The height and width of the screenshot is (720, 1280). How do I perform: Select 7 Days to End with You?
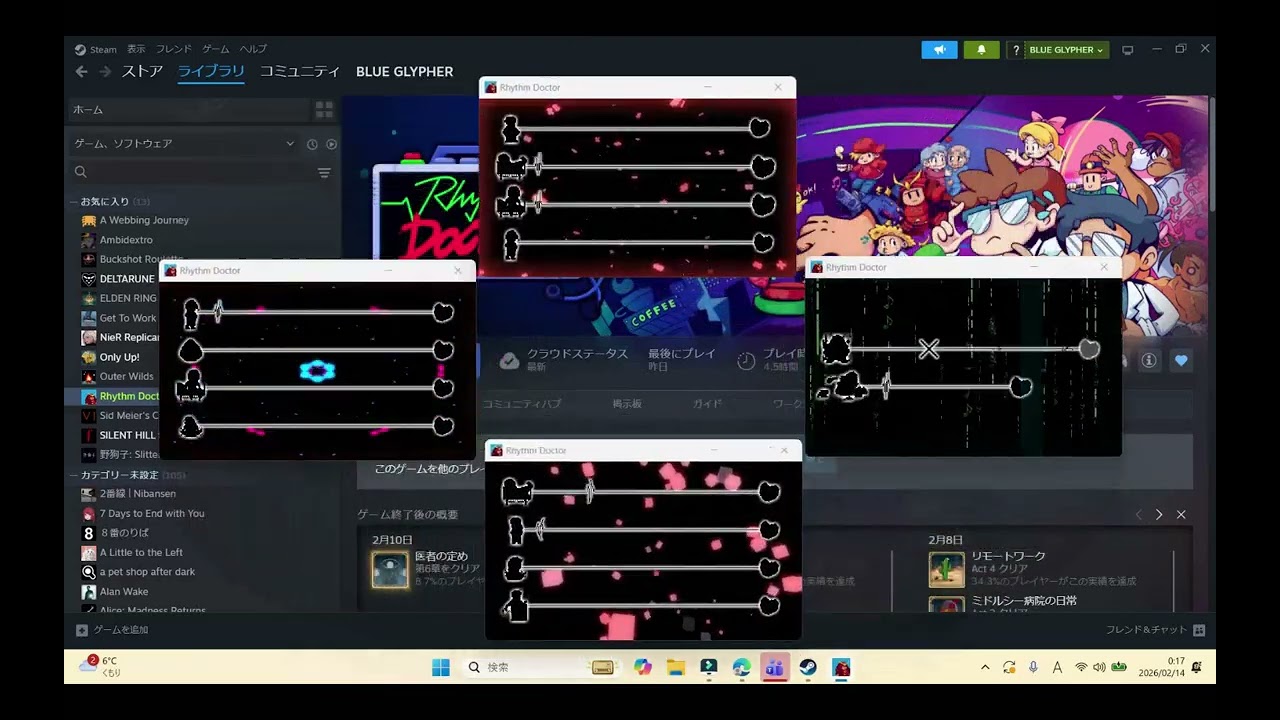tap(151, 513)
